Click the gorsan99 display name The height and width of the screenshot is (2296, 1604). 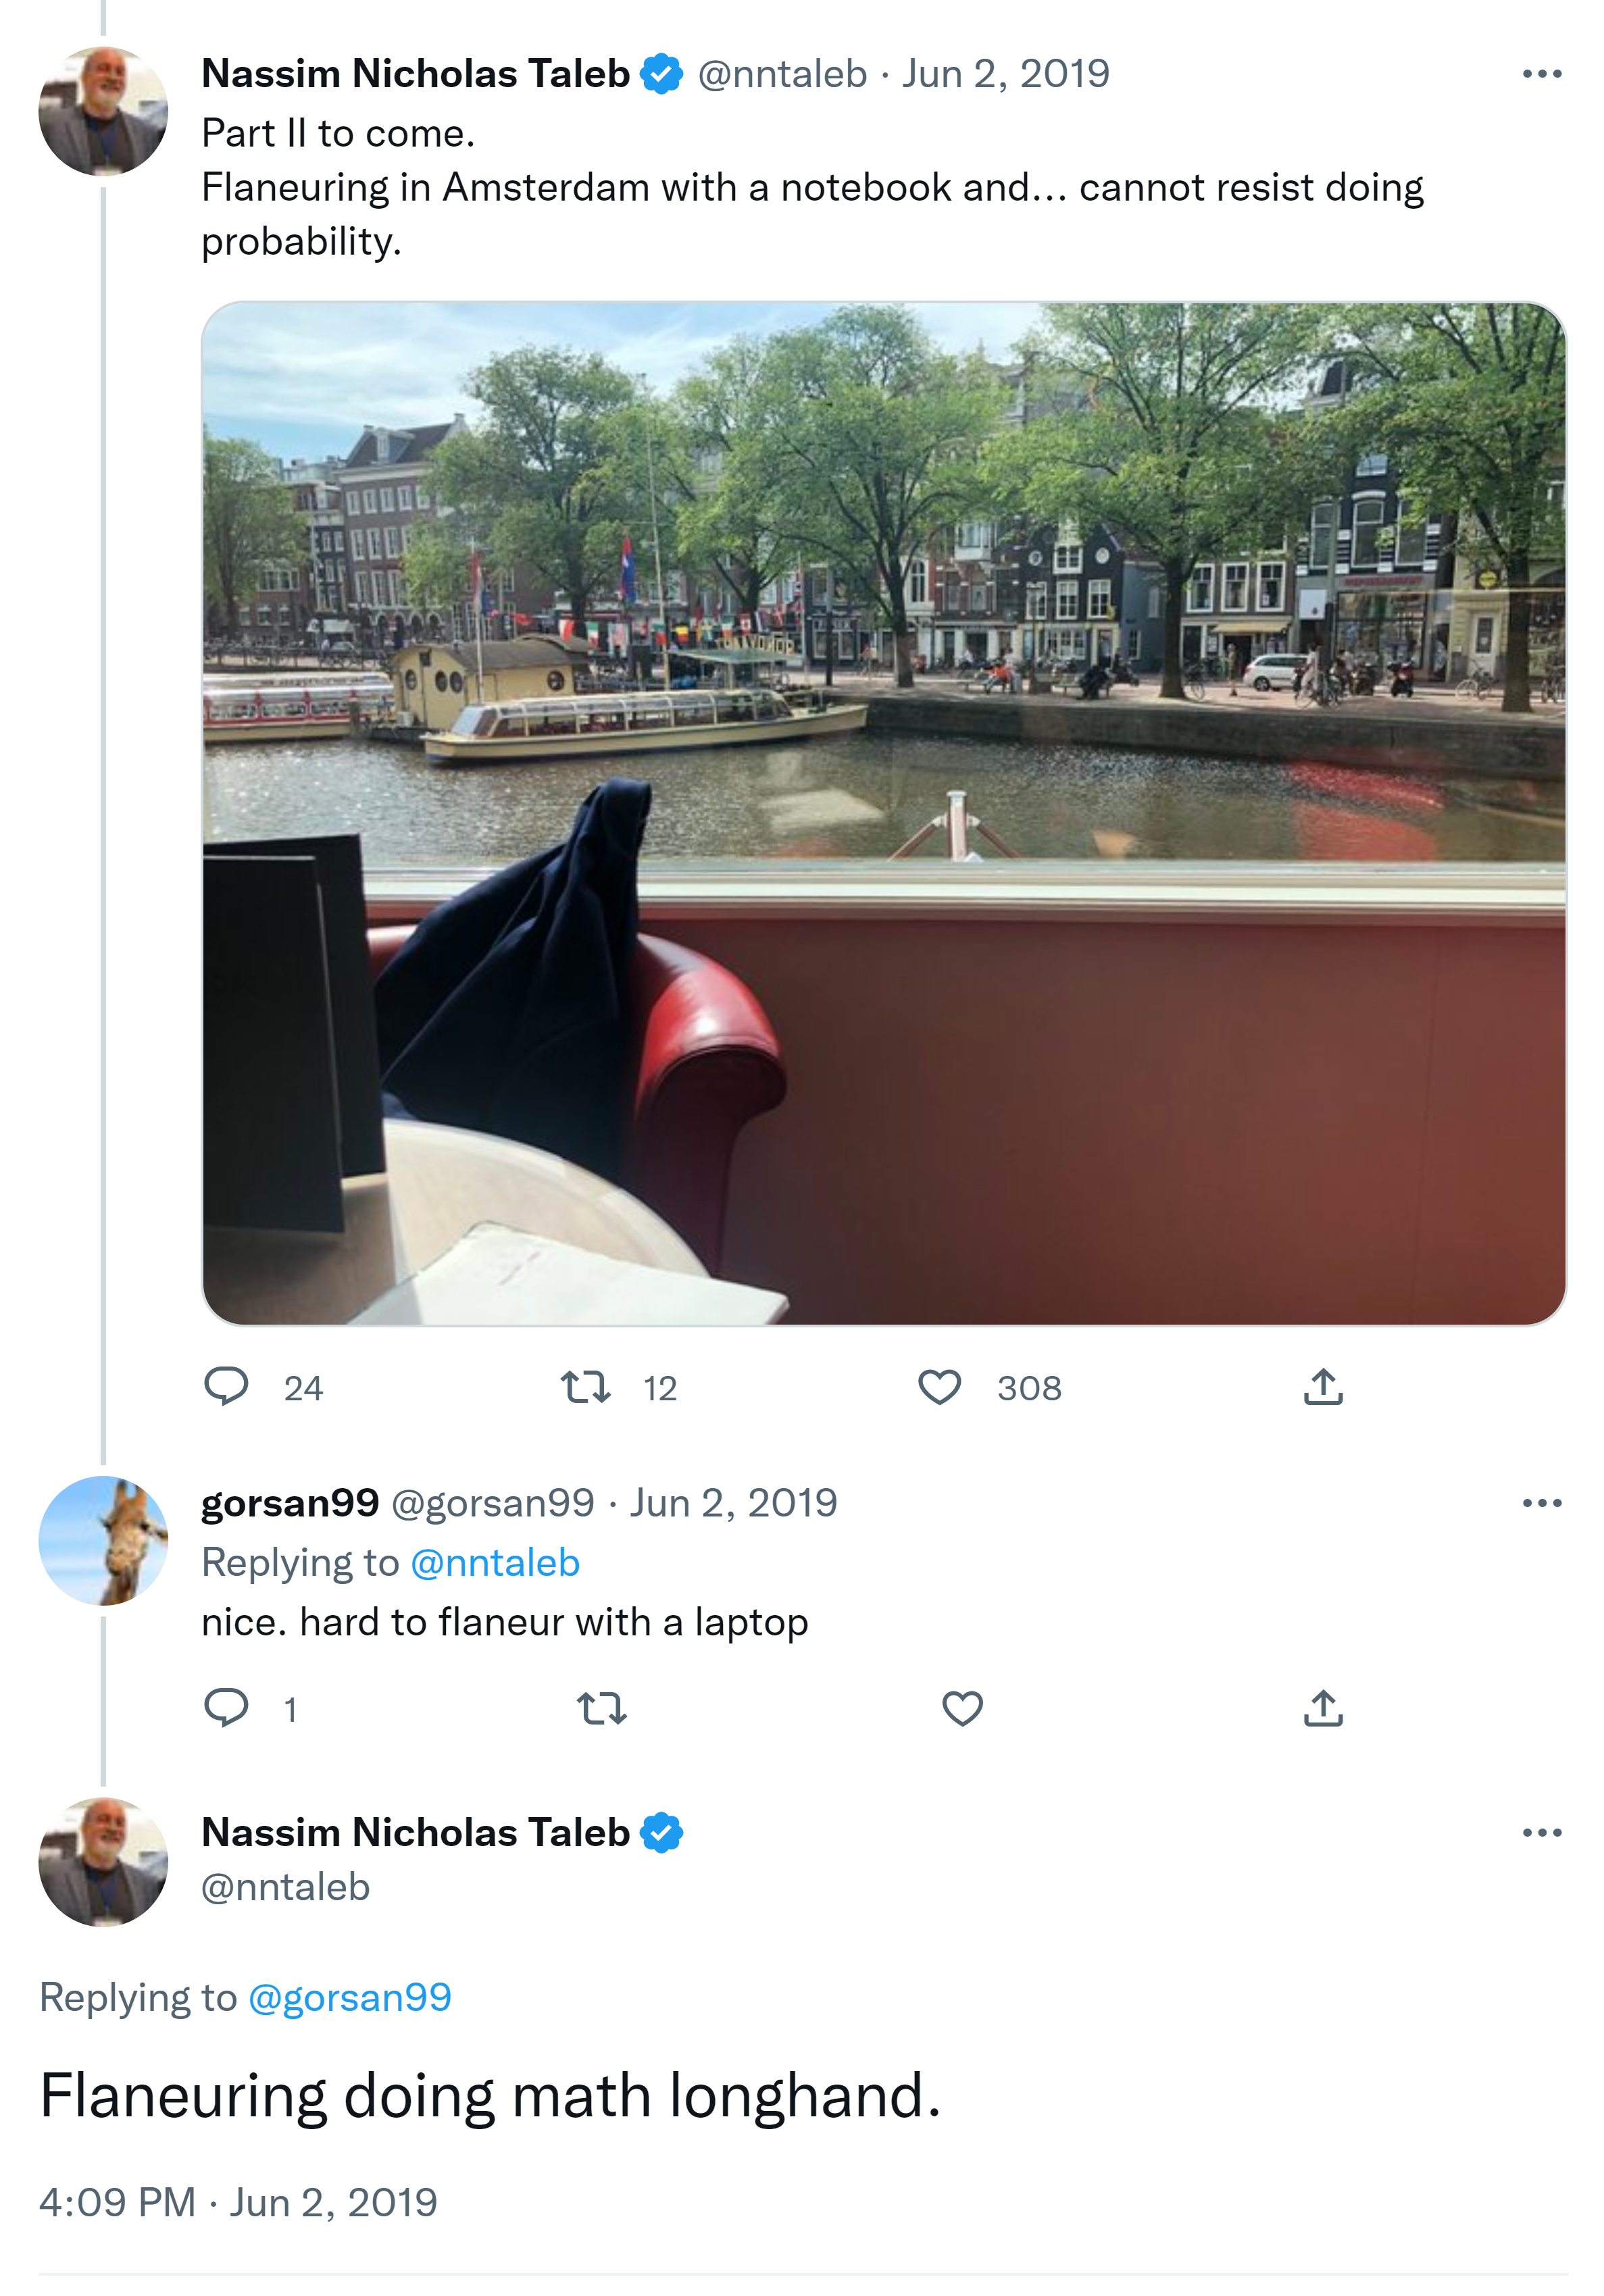pos(290,1503)
